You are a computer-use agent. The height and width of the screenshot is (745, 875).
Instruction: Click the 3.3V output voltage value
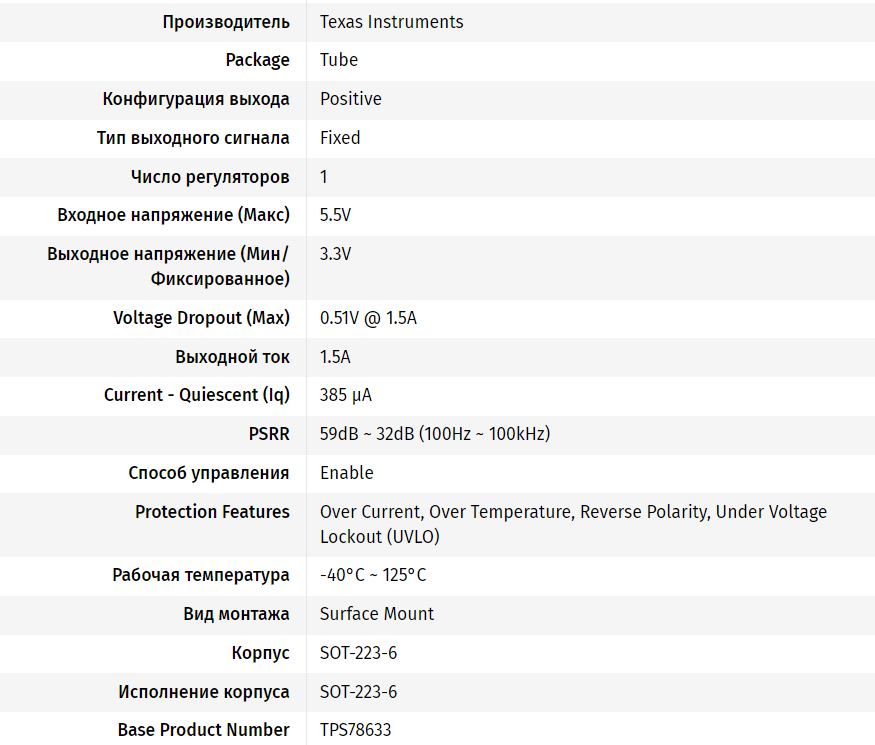click(x=335, y=254)
